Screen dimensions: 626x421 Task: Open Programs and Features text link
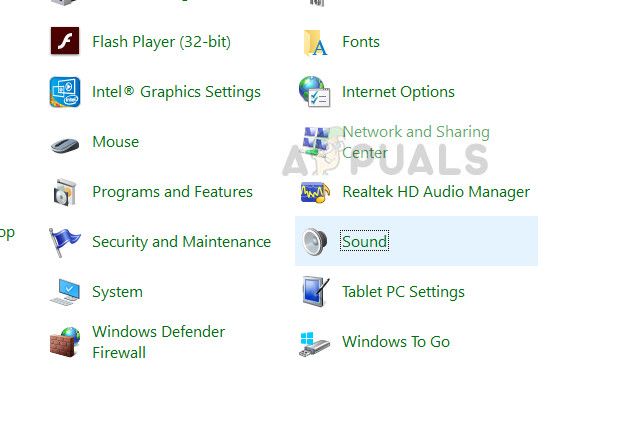172,192
